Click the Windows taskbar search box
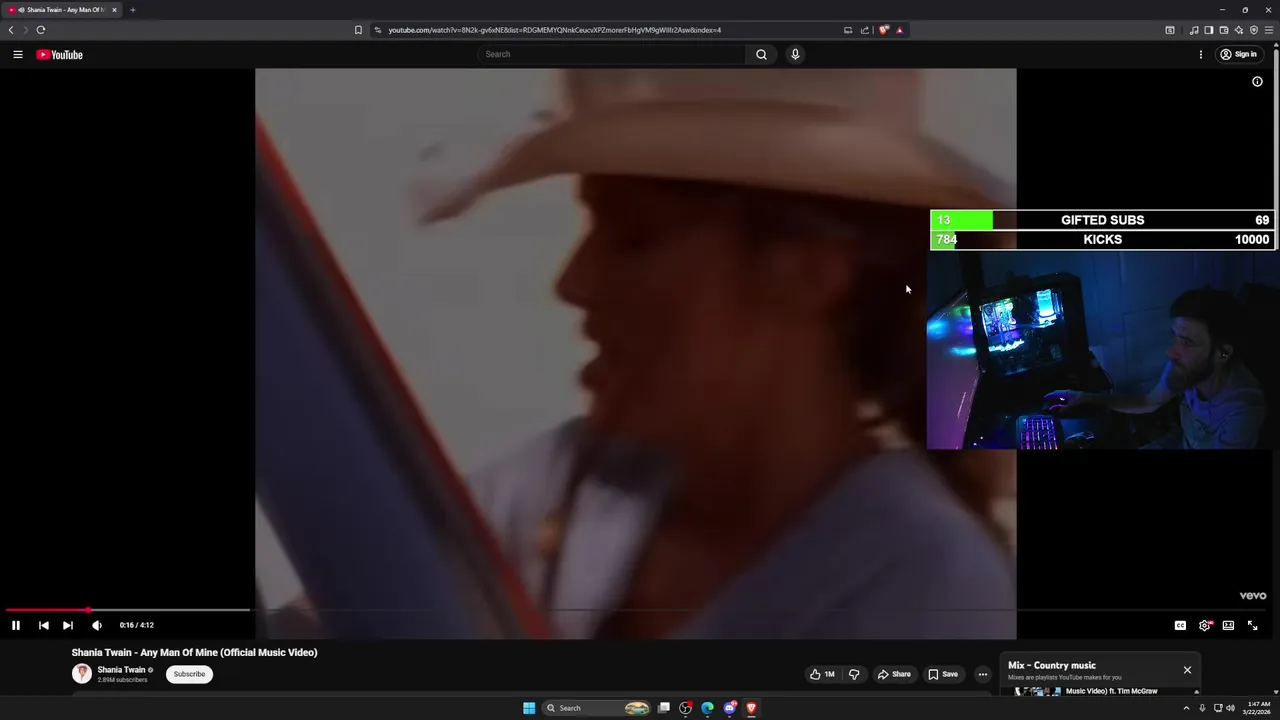This screenshot has width=1280, height=720. (x=596, y=708)
